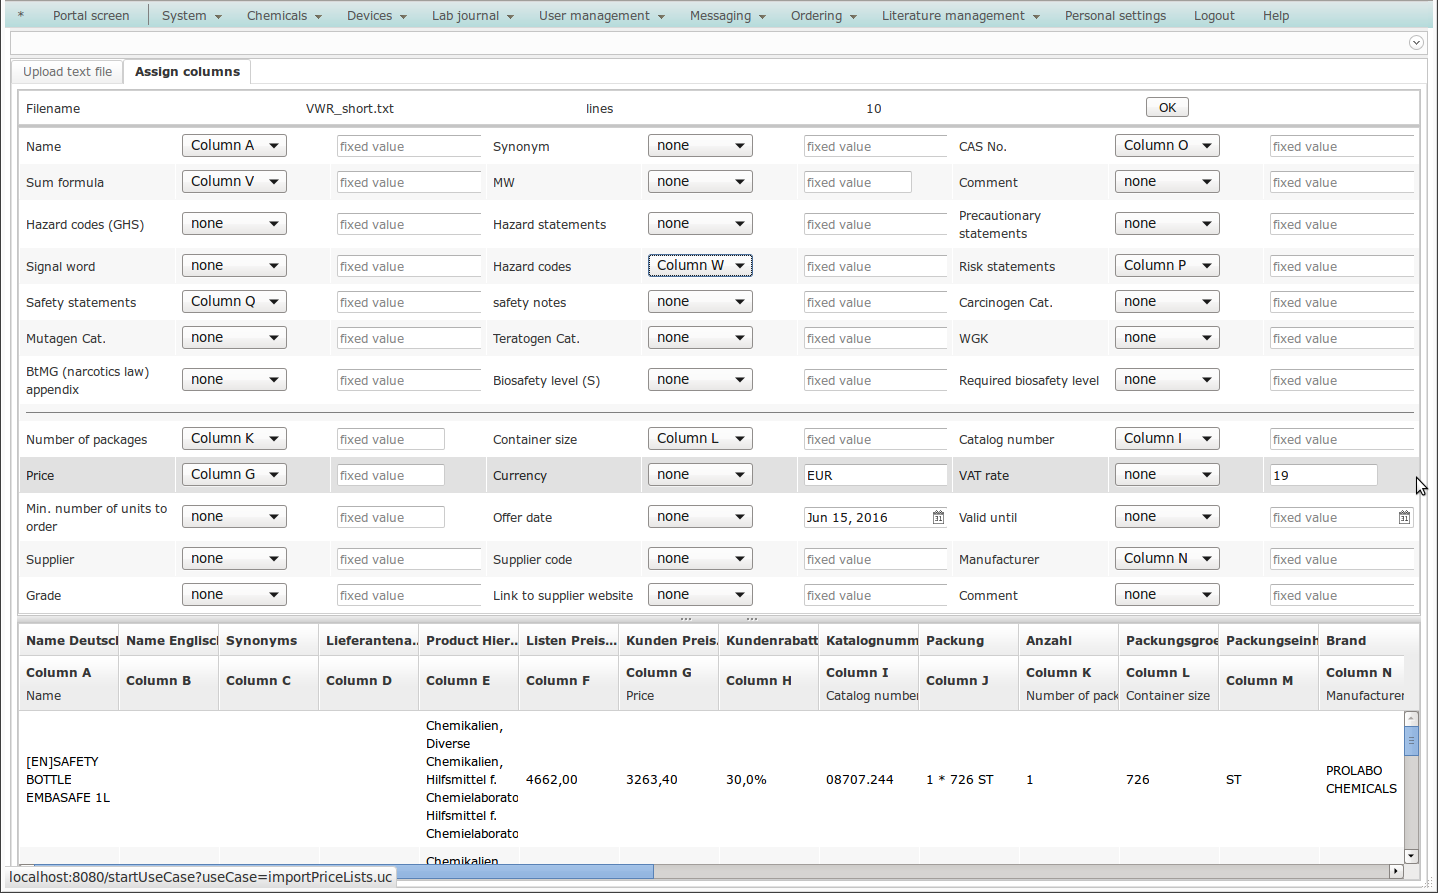Screen dimensions: 1438x893
Task: Click the Name fixed value field
Action: pos(409,146)
